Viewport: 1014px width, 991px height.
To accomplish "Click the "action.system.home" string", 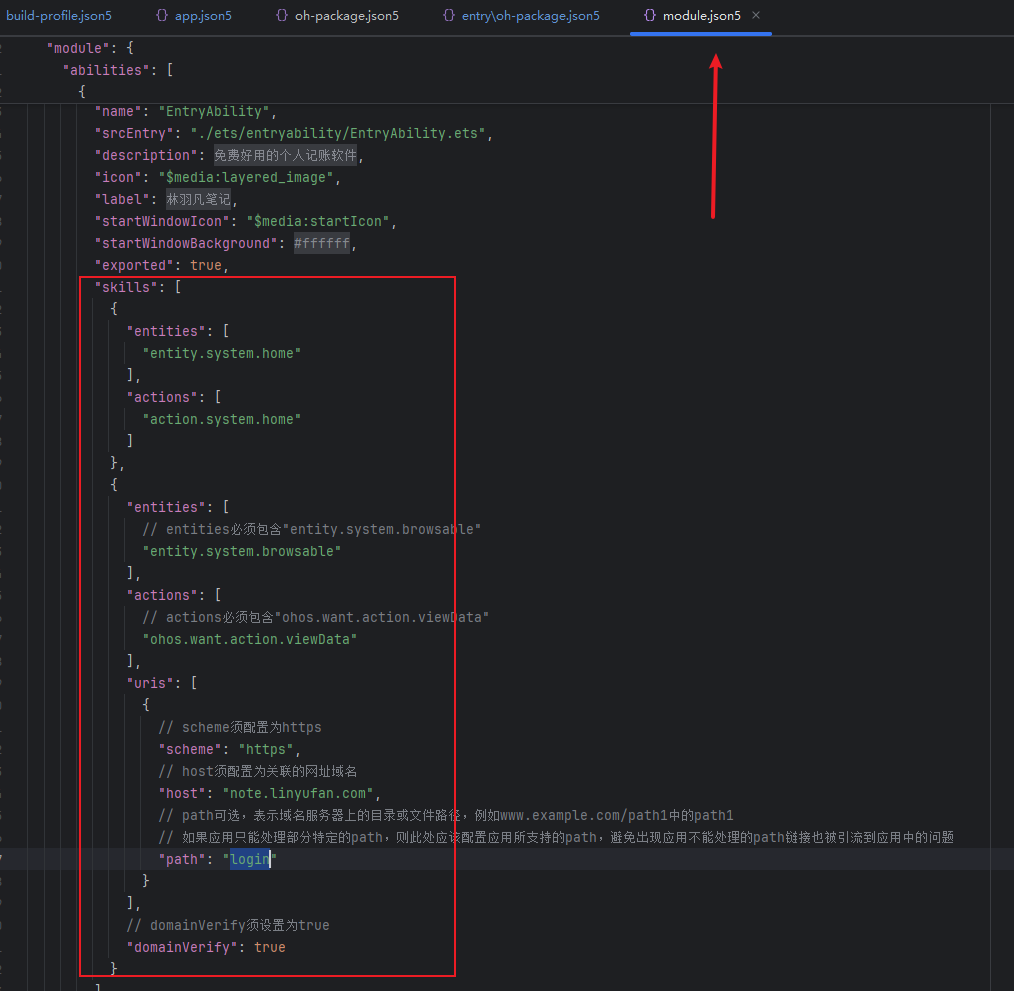I will click(222, 419).
